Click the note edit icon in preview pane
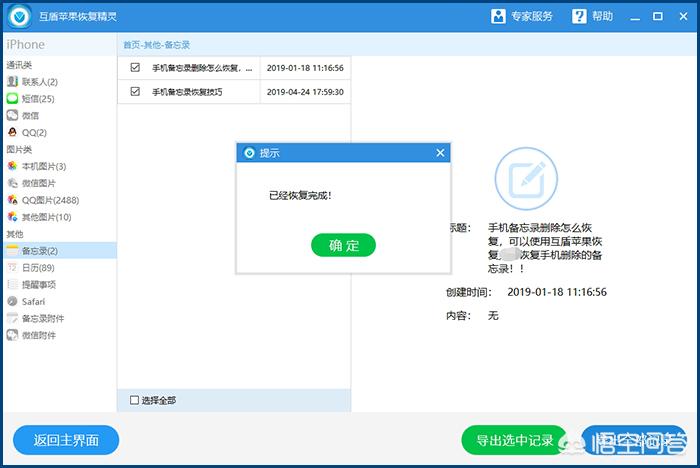Viewport: 700px width, 468px height. pyautogui.click(x=526, y=179)
